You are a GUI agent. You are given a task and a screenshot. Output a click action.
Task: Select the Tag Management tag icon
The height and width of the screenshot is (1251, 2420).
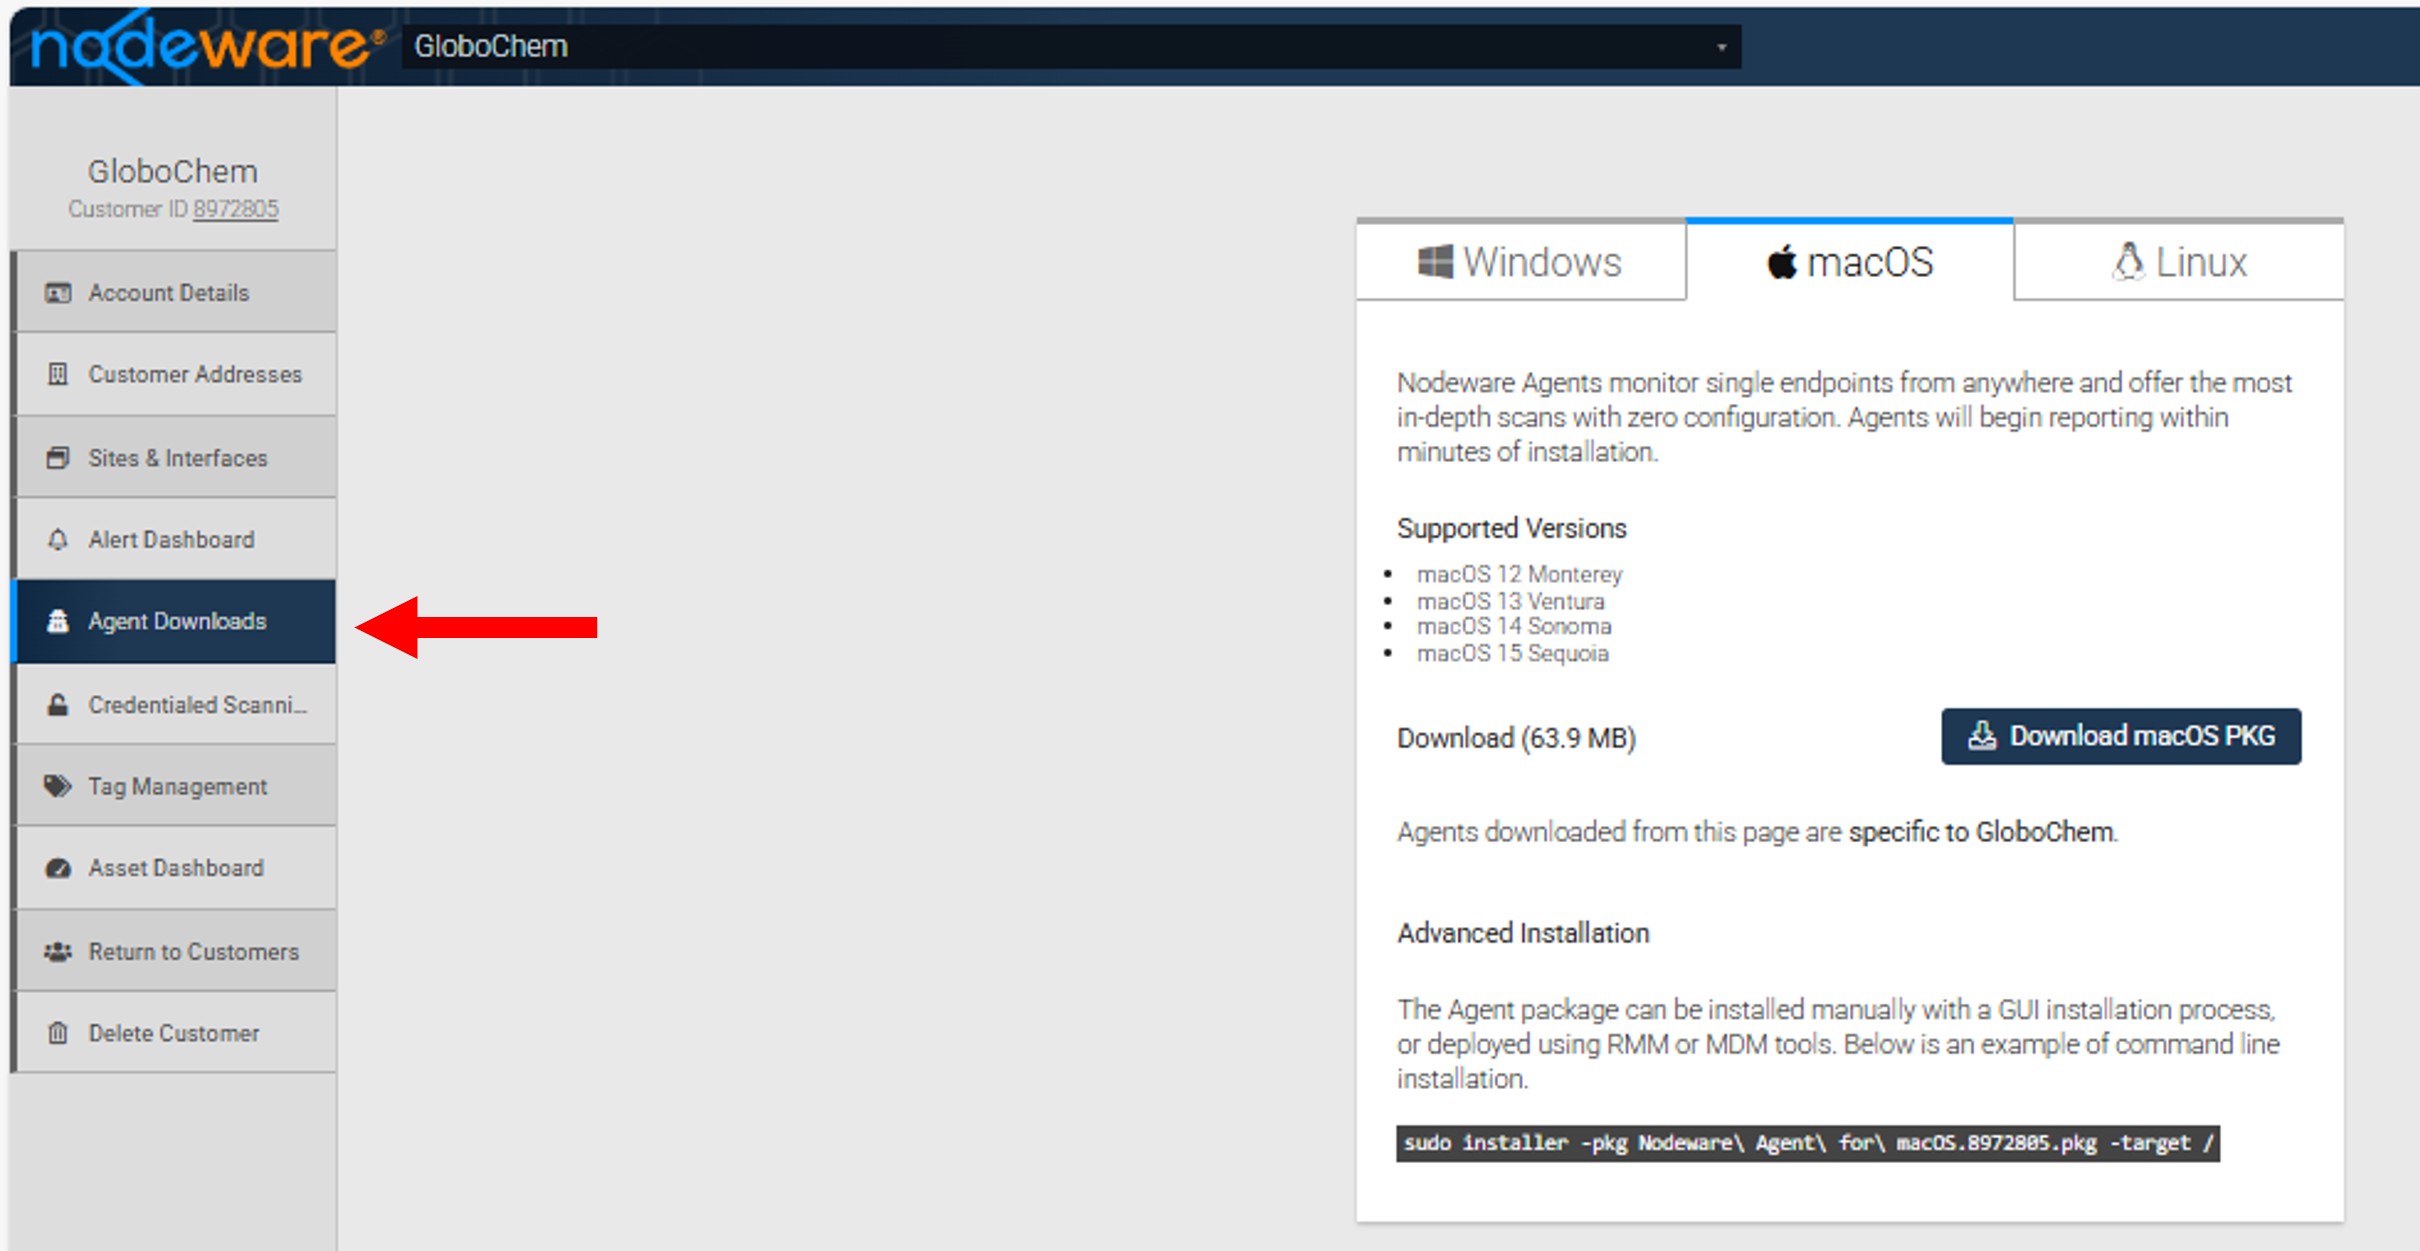[58, 786]
